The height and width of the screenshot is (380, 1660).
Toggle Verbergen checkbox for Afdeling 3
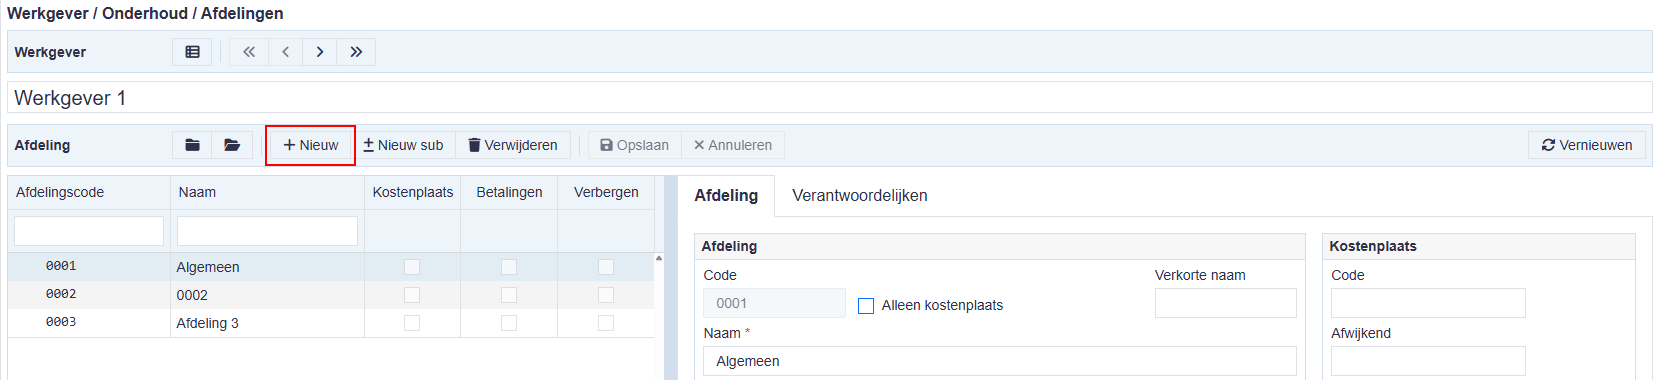tap(606, 323)
